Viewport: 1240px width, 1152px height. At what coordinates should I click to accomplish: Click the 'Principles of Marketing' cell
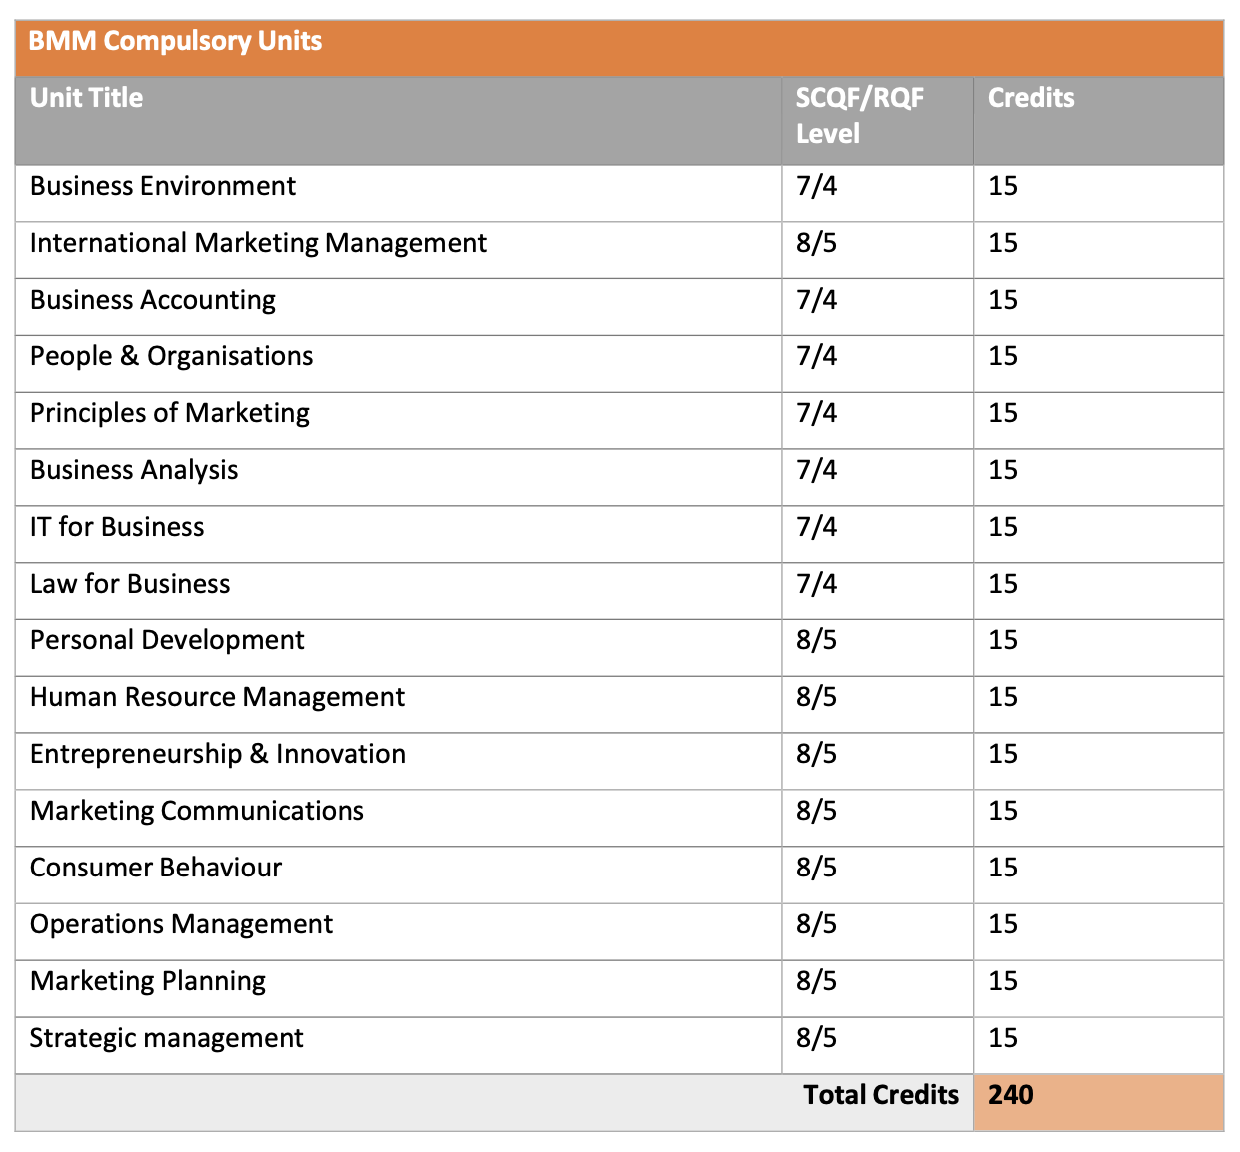tap(170, 414)
